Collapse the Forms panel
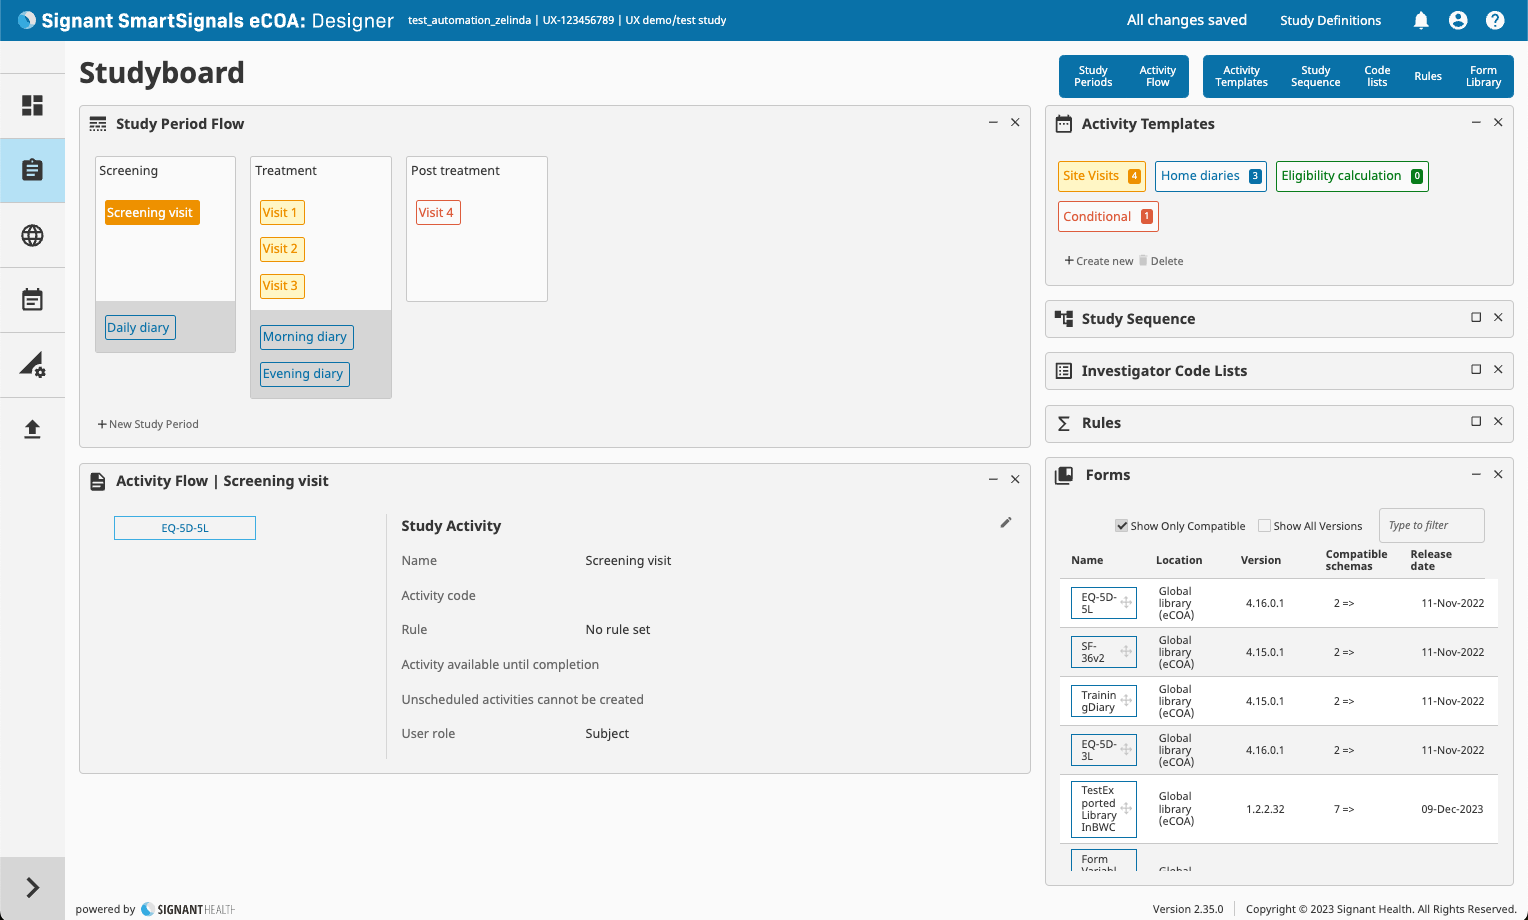The height and width of the screenshot is (920, 1528). pos(1476,474)
